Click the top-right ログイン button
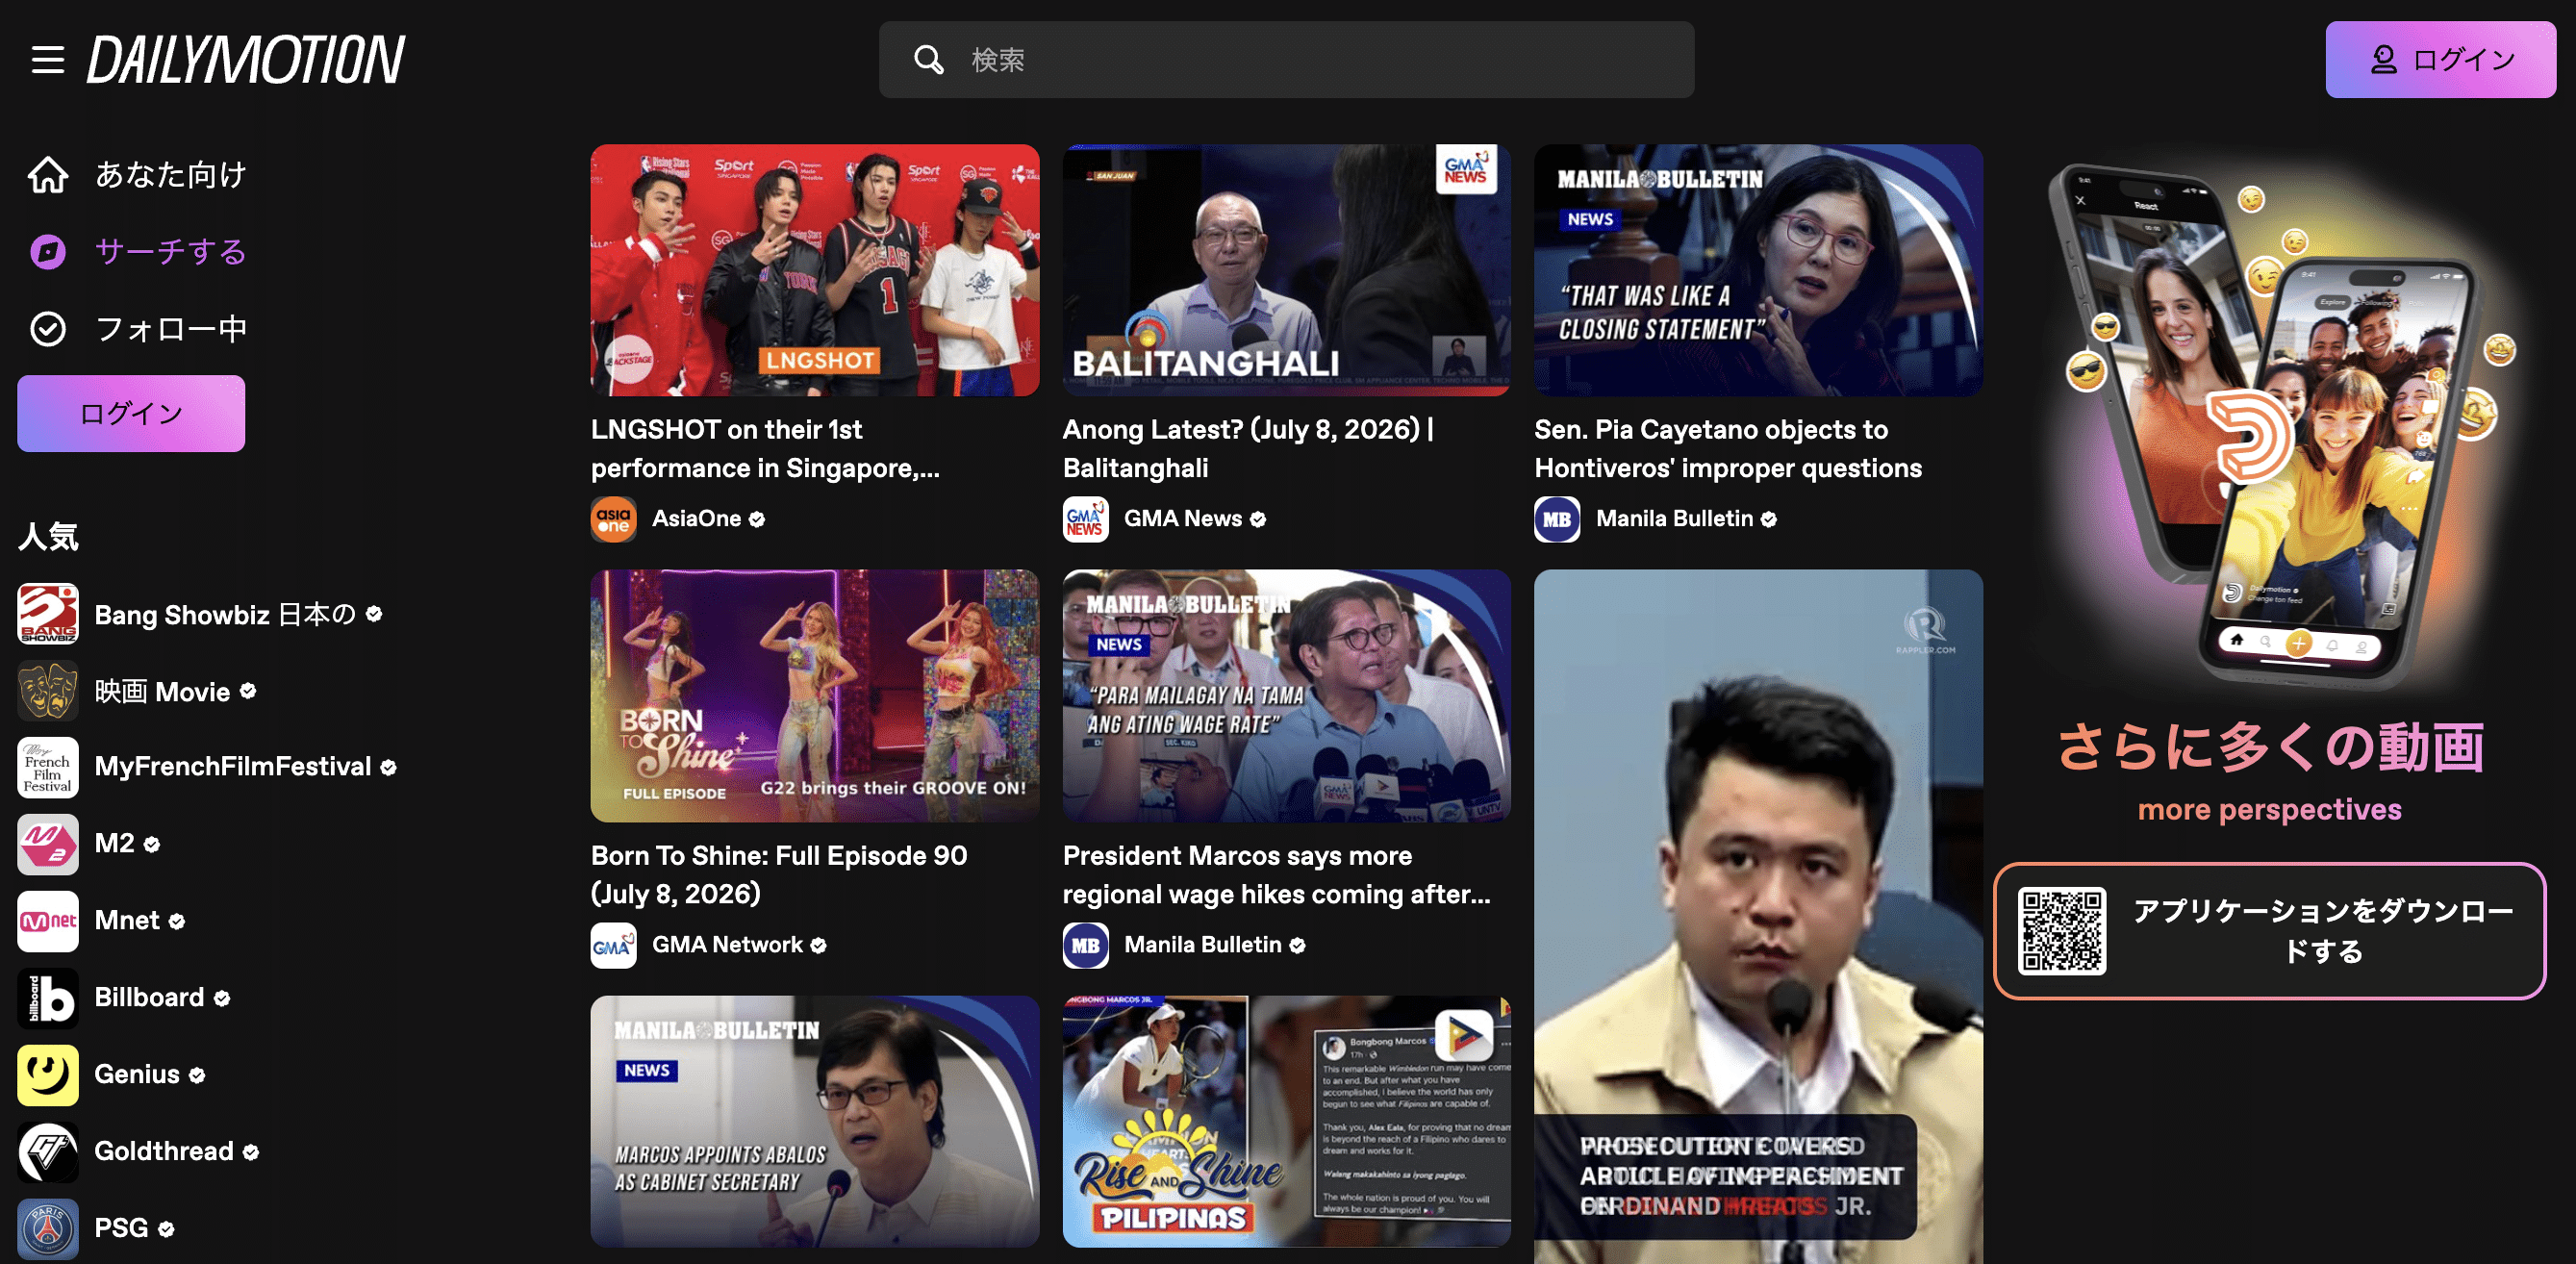Screen dimensions: 2576x1264 tap(2440, 60)
